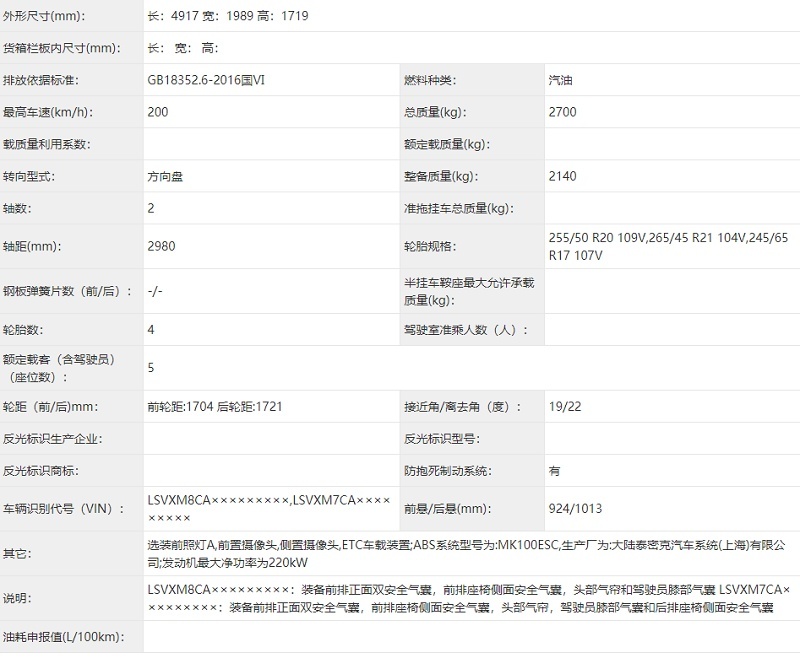
Task: Click the 油耗申报值(L/100km) label
Action: [x=63, y=637]
